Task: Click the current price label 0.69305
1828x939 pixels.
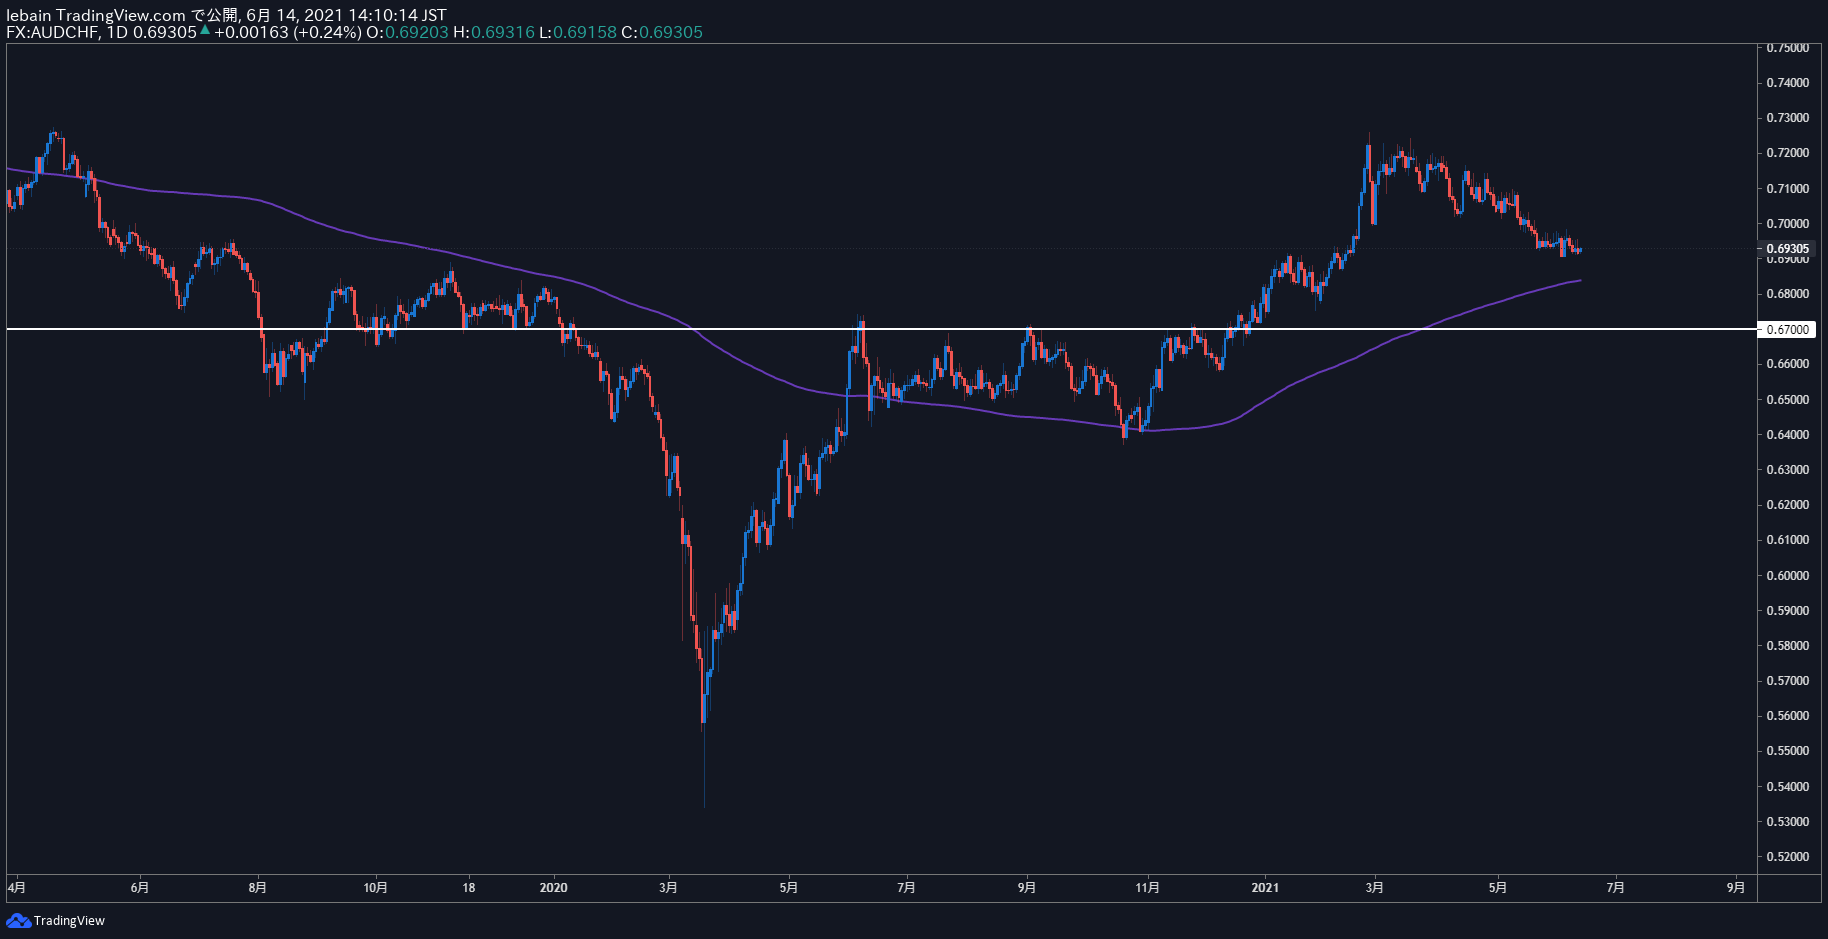Action: pyautogui.click(x=1787, y=248)
